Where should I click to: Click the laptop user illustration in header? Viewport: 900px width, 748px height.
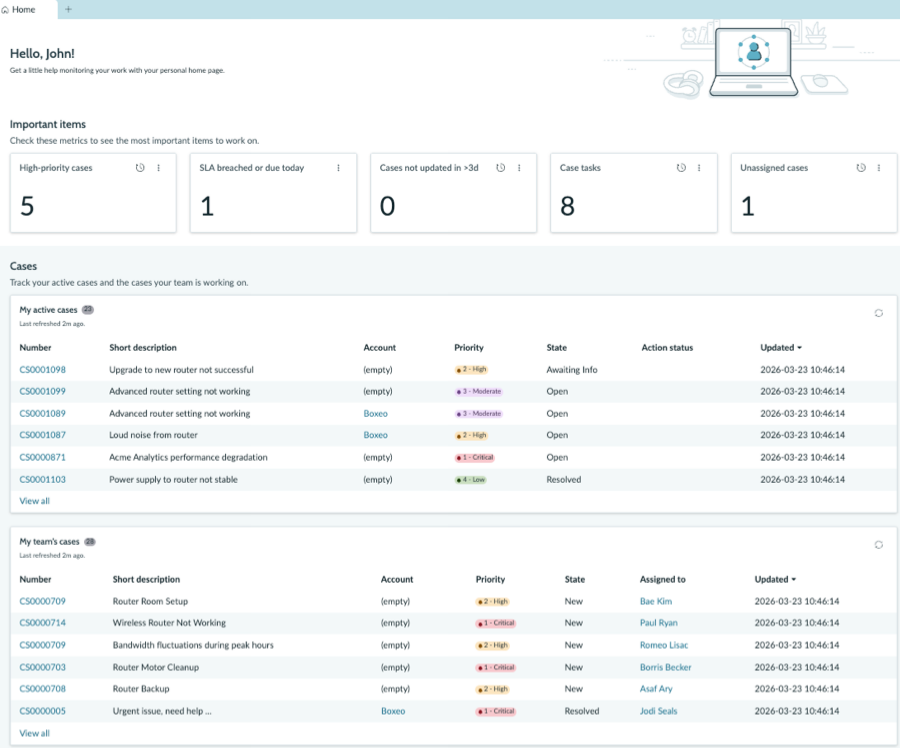(753, 61)
